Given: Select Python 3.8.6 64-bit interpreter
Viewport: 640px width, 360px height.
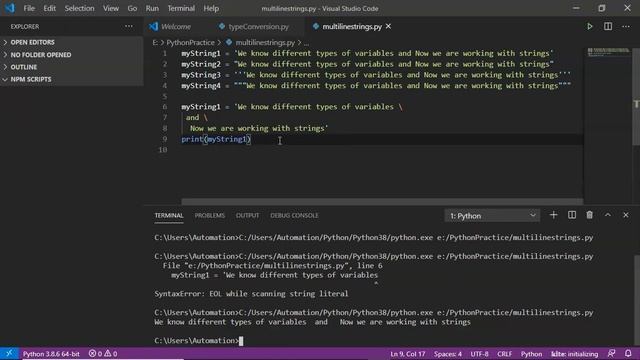Looking at the screenshot, I should 51,354.
